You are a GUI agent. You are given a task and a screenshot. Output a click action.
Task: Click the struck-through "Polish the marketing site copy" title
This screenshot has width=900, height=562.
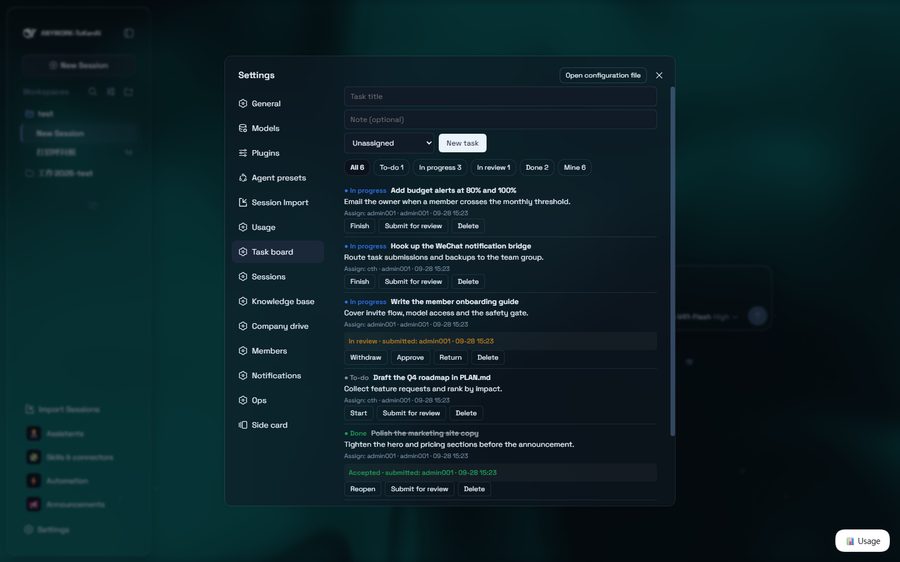(x=424, y=433)
